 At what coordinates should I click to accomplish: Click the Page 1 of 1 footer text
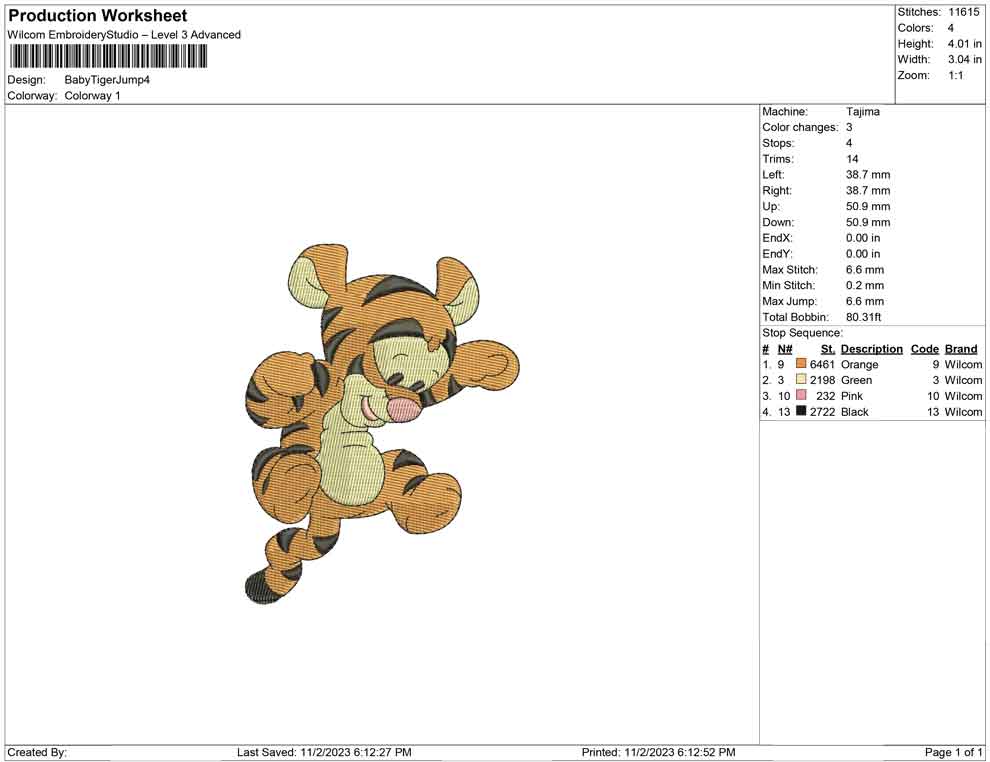click(953, 752)
